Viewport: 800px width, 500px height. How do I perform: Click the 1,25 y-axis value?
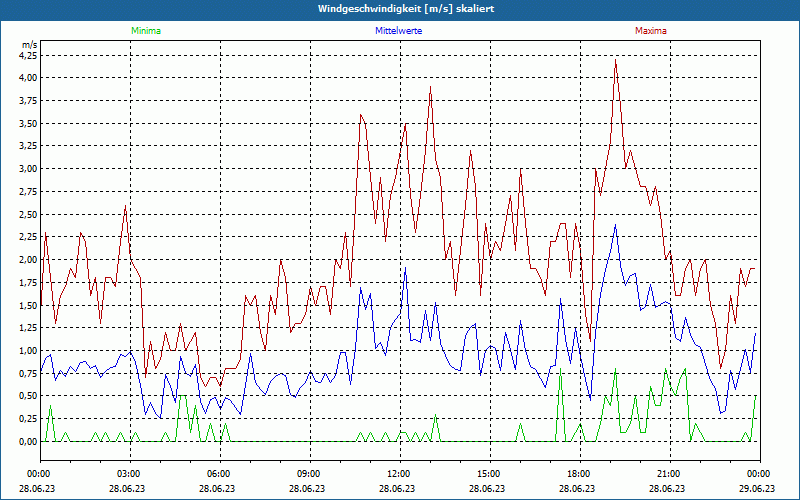(x=28, y=328)
